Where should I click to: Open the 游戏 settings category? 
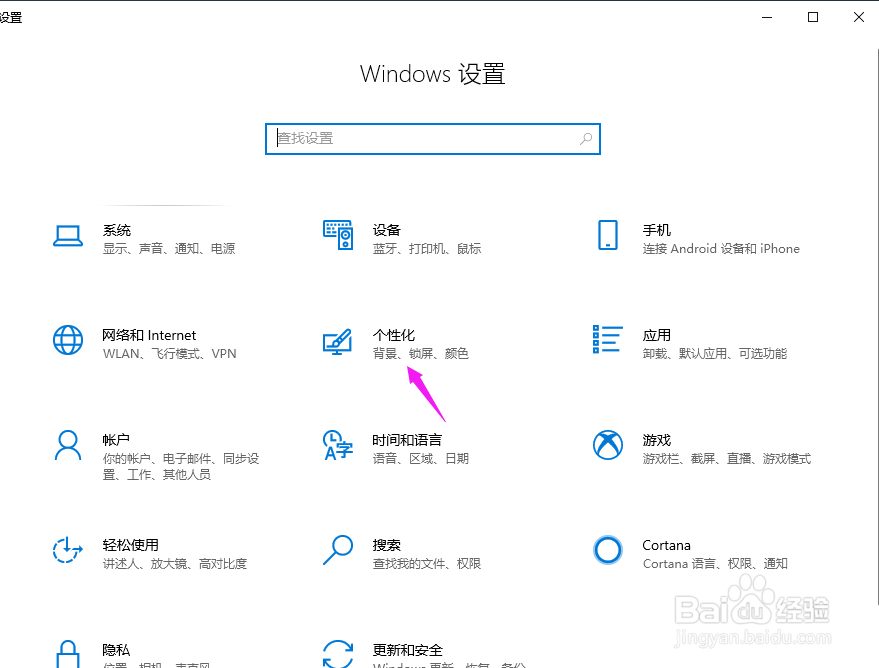656,440
